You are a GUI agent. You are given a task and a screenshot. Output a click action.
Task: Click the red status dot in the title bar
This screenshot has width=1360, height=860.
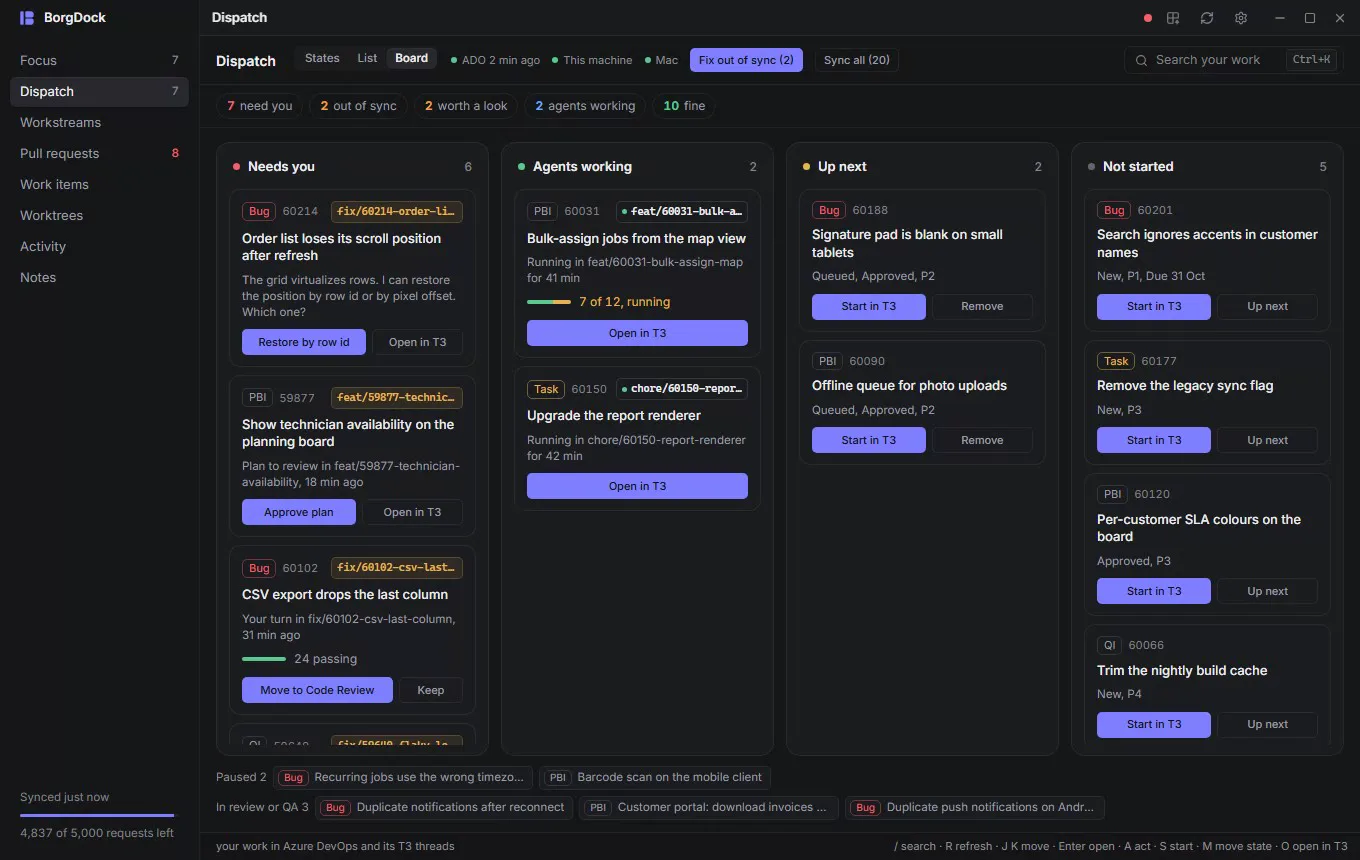pos(1148,18)
